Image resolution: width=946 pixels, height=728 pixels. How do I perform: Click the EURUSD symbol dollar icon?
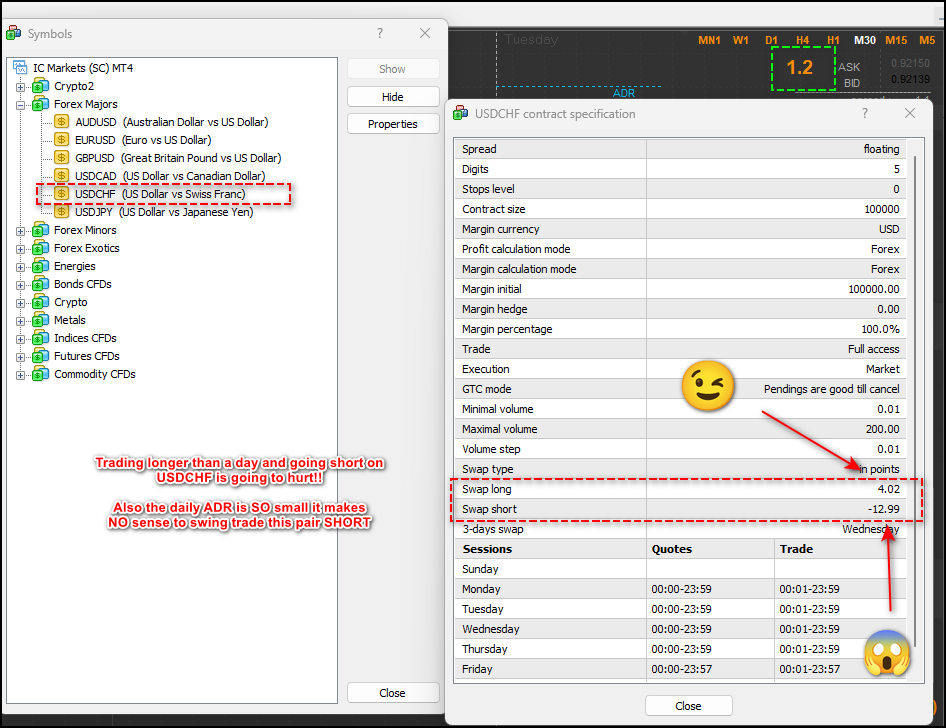(x=62, y=140)
